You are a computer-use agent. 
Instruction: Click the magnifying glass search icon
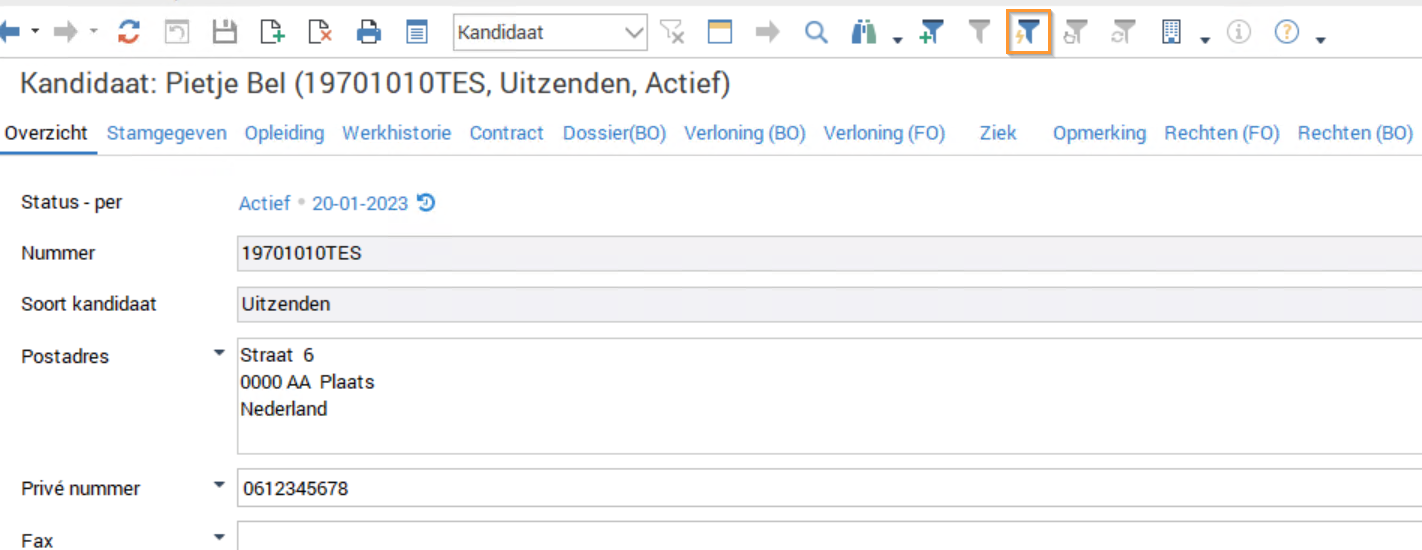pyautogui.click(x=817, y=32)
